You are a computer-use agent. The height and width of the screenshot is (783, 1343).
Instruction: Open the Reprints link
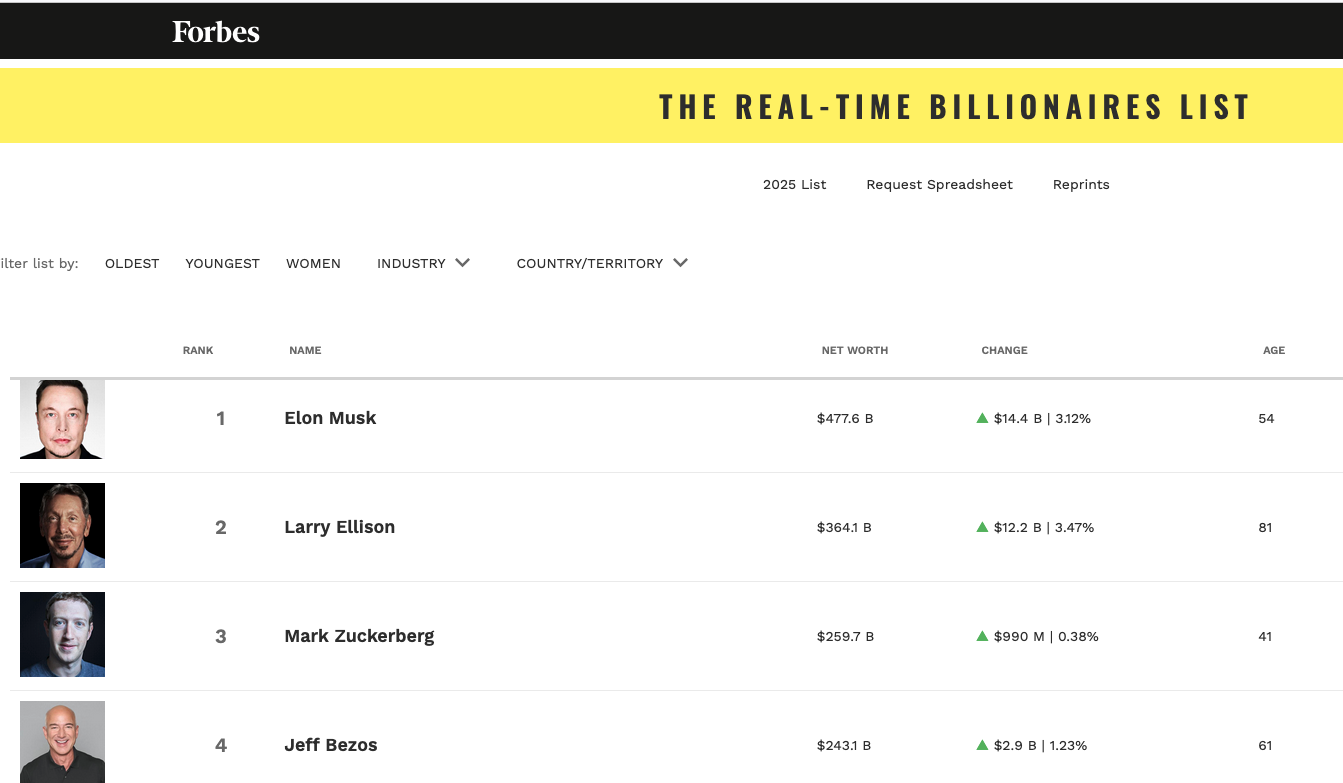pyautogui.click(x=1081, y=185)
